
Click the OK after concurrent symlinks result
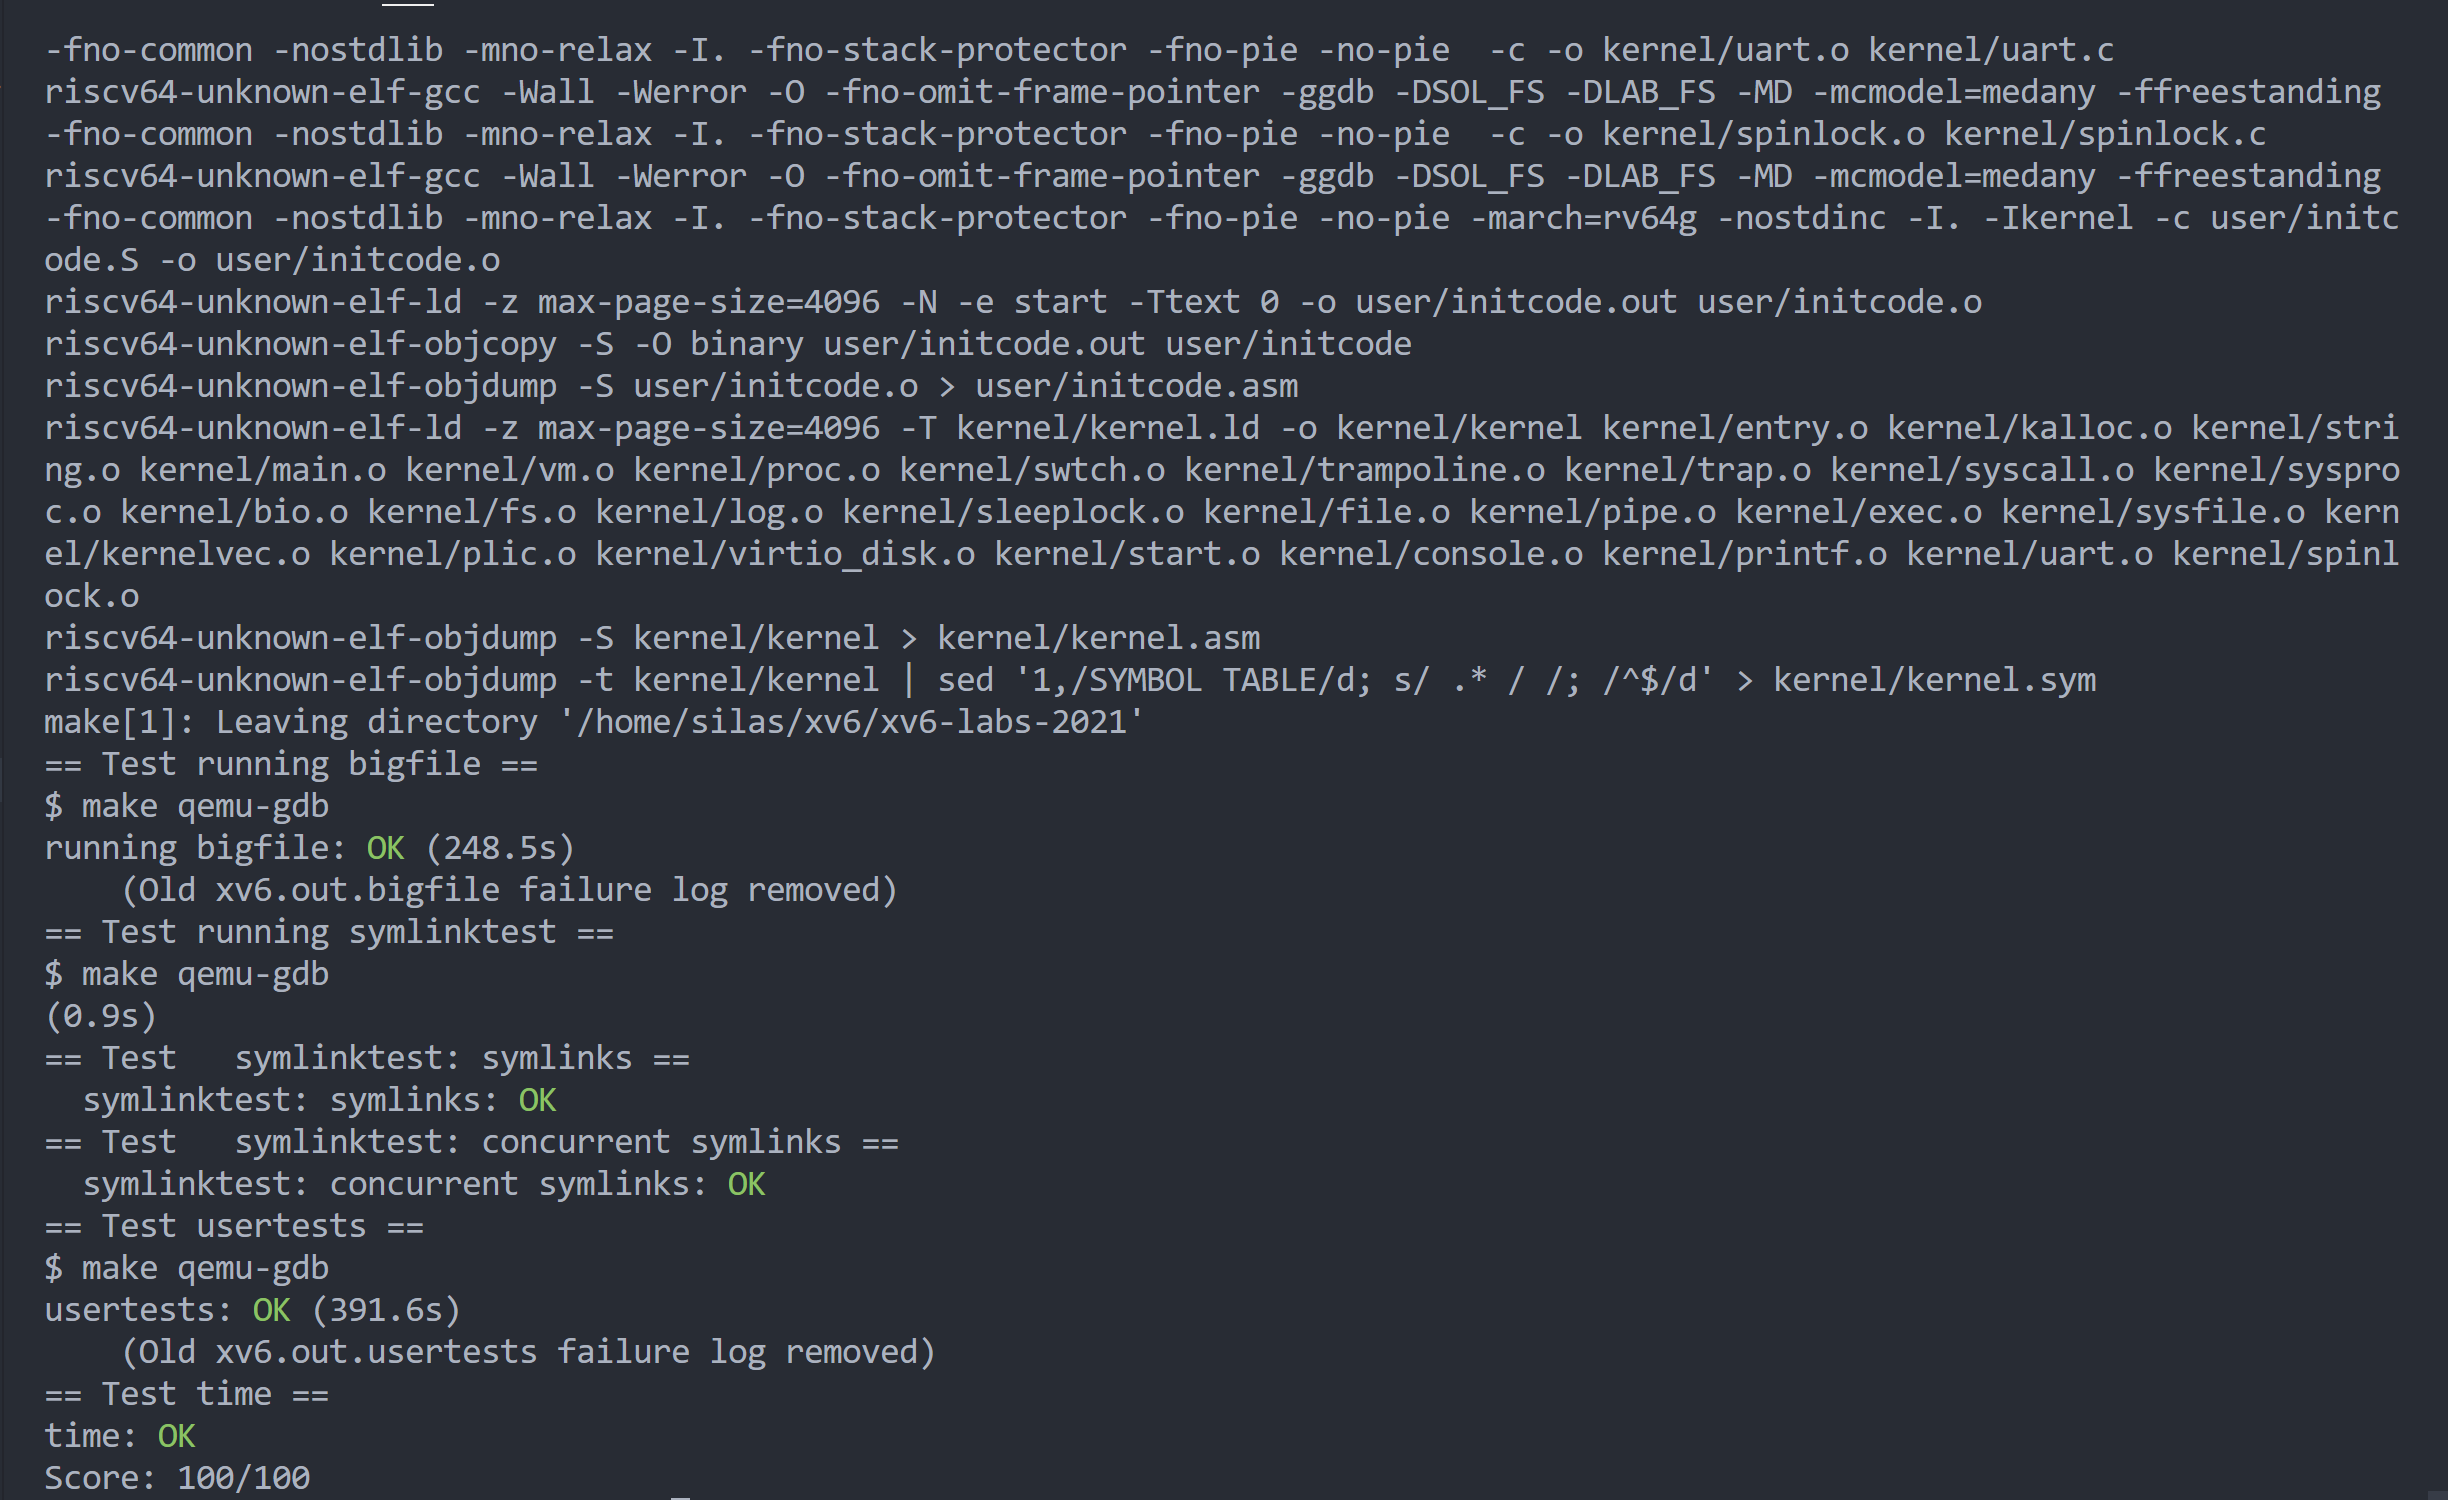coord(746,1183)
